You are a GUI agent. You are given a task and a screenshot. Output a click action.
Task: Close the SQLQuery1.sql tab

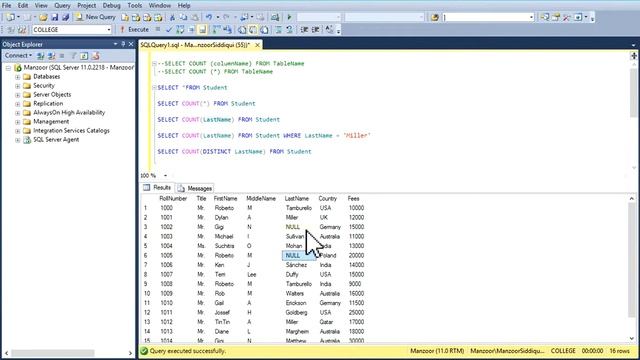[258, 45]
